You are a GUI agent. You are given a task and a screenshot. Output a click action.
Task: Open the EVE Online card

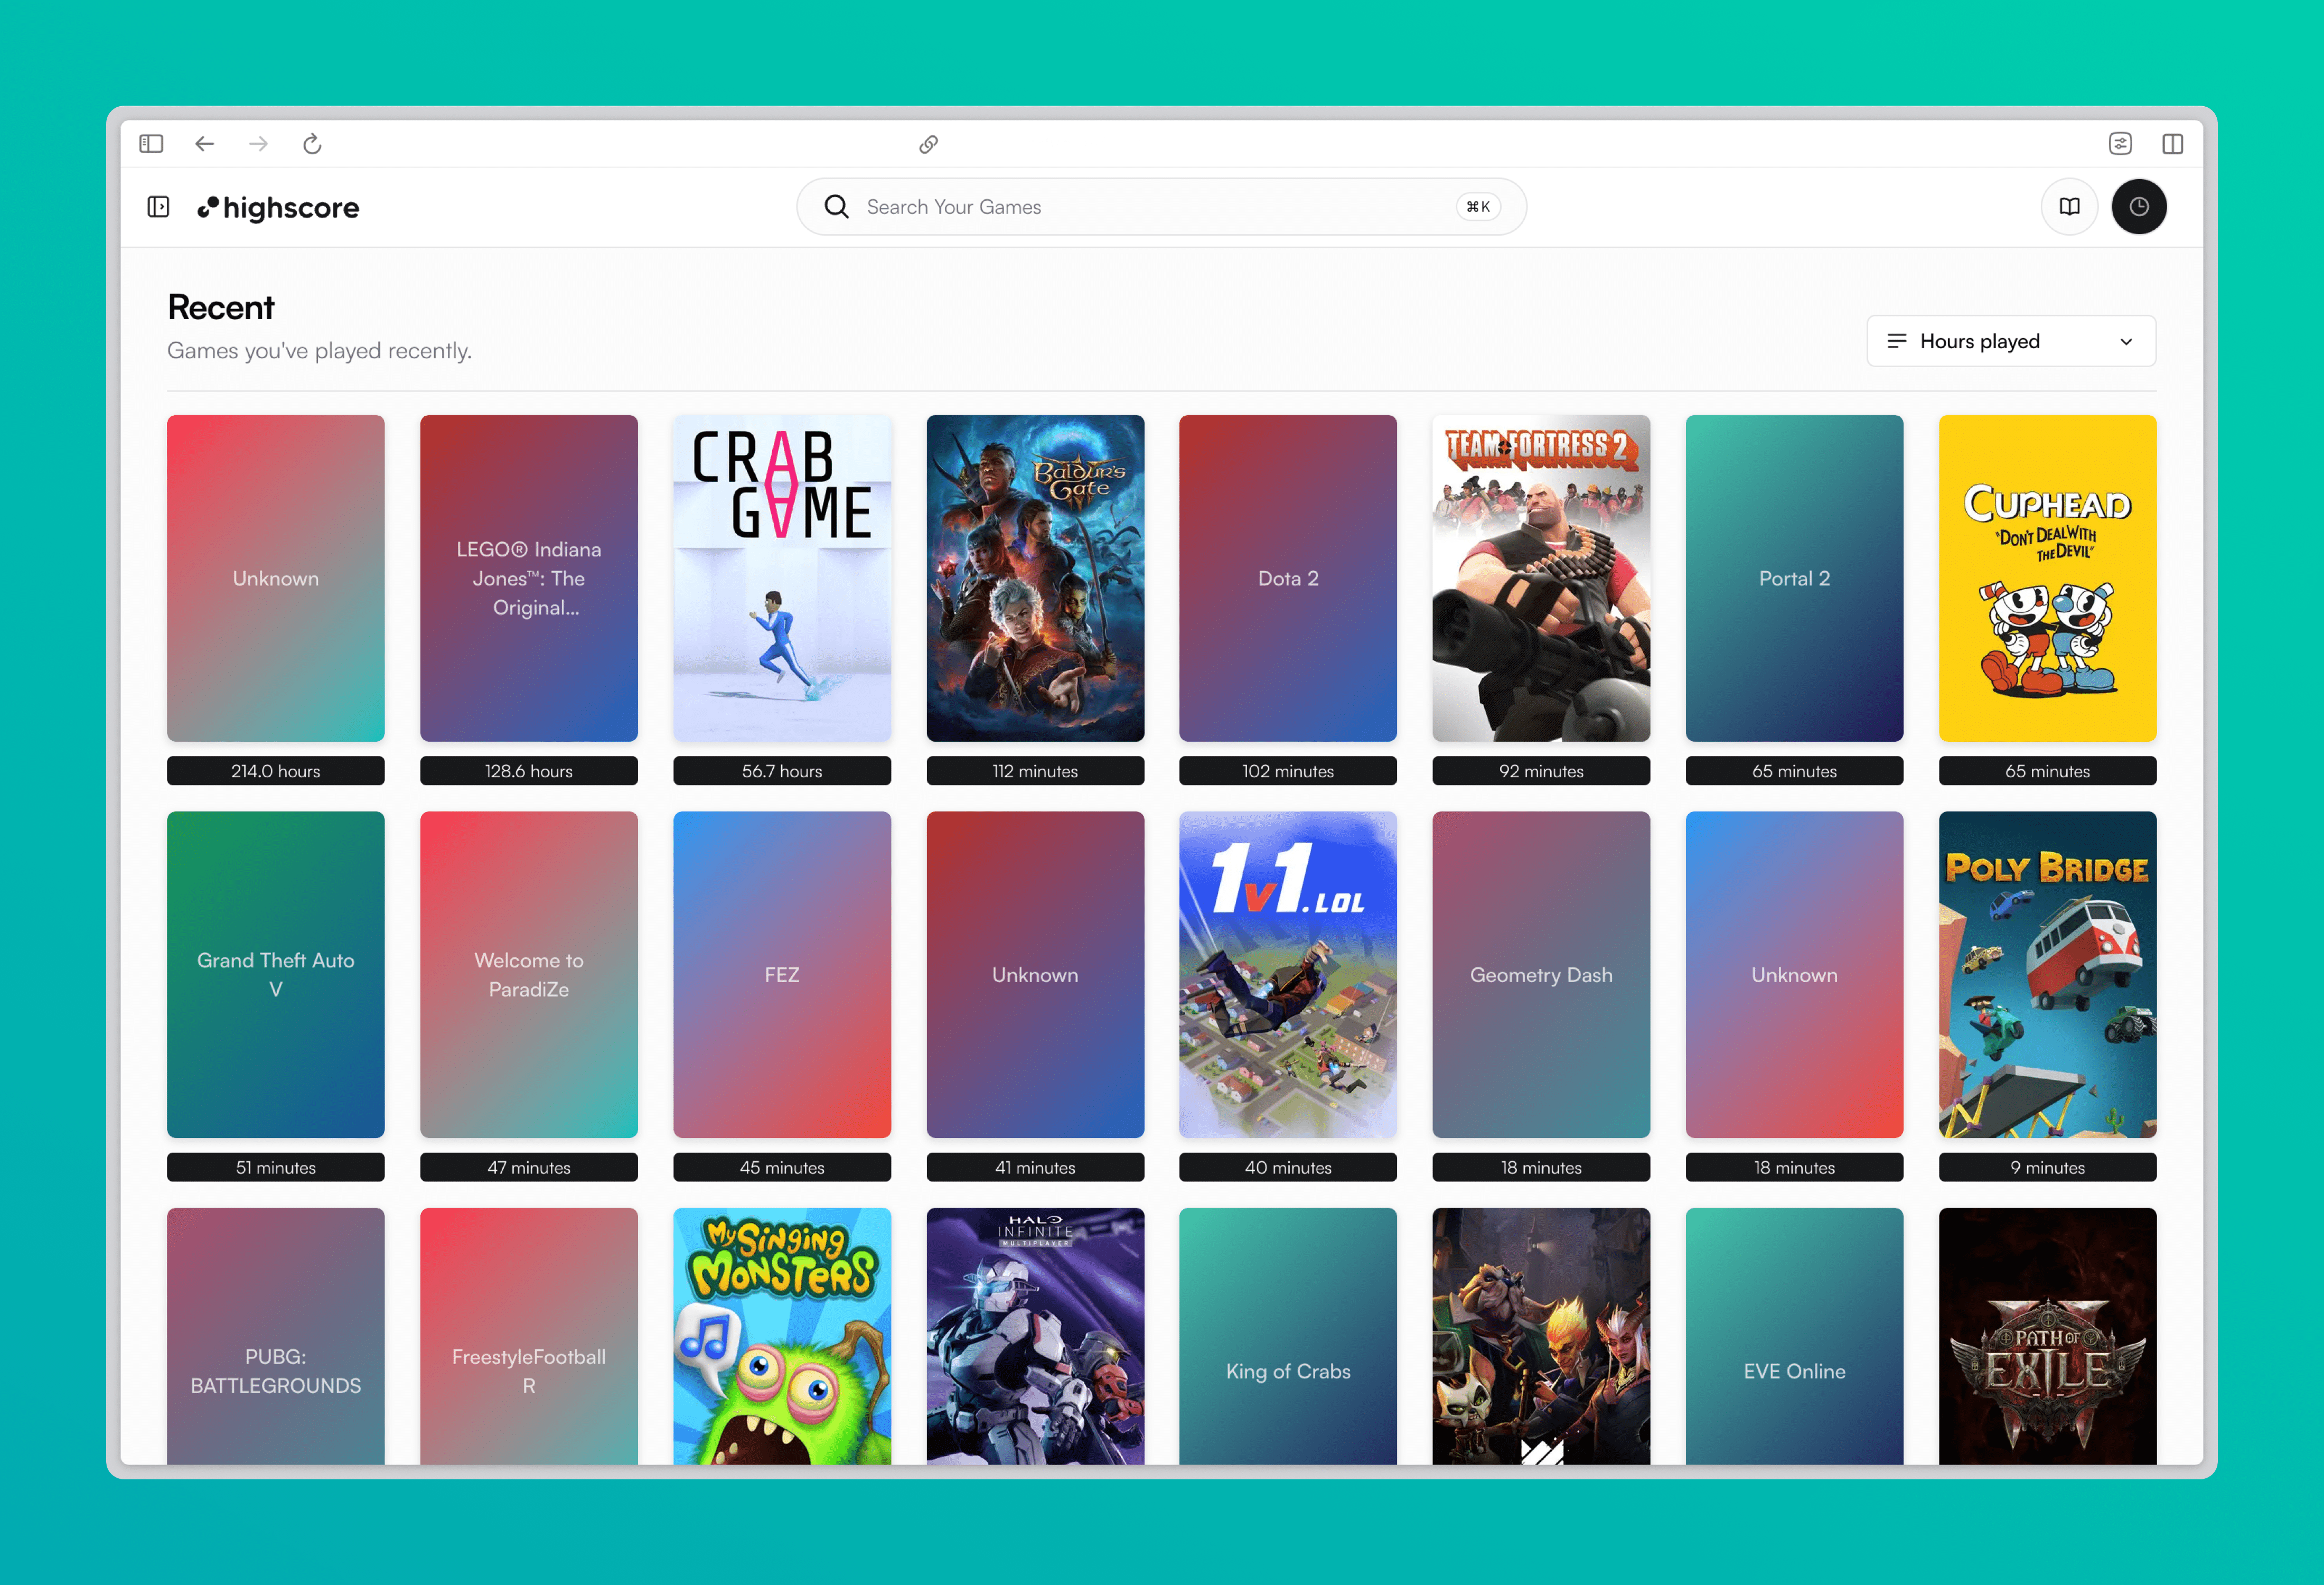click(x=1794, y=1336)
